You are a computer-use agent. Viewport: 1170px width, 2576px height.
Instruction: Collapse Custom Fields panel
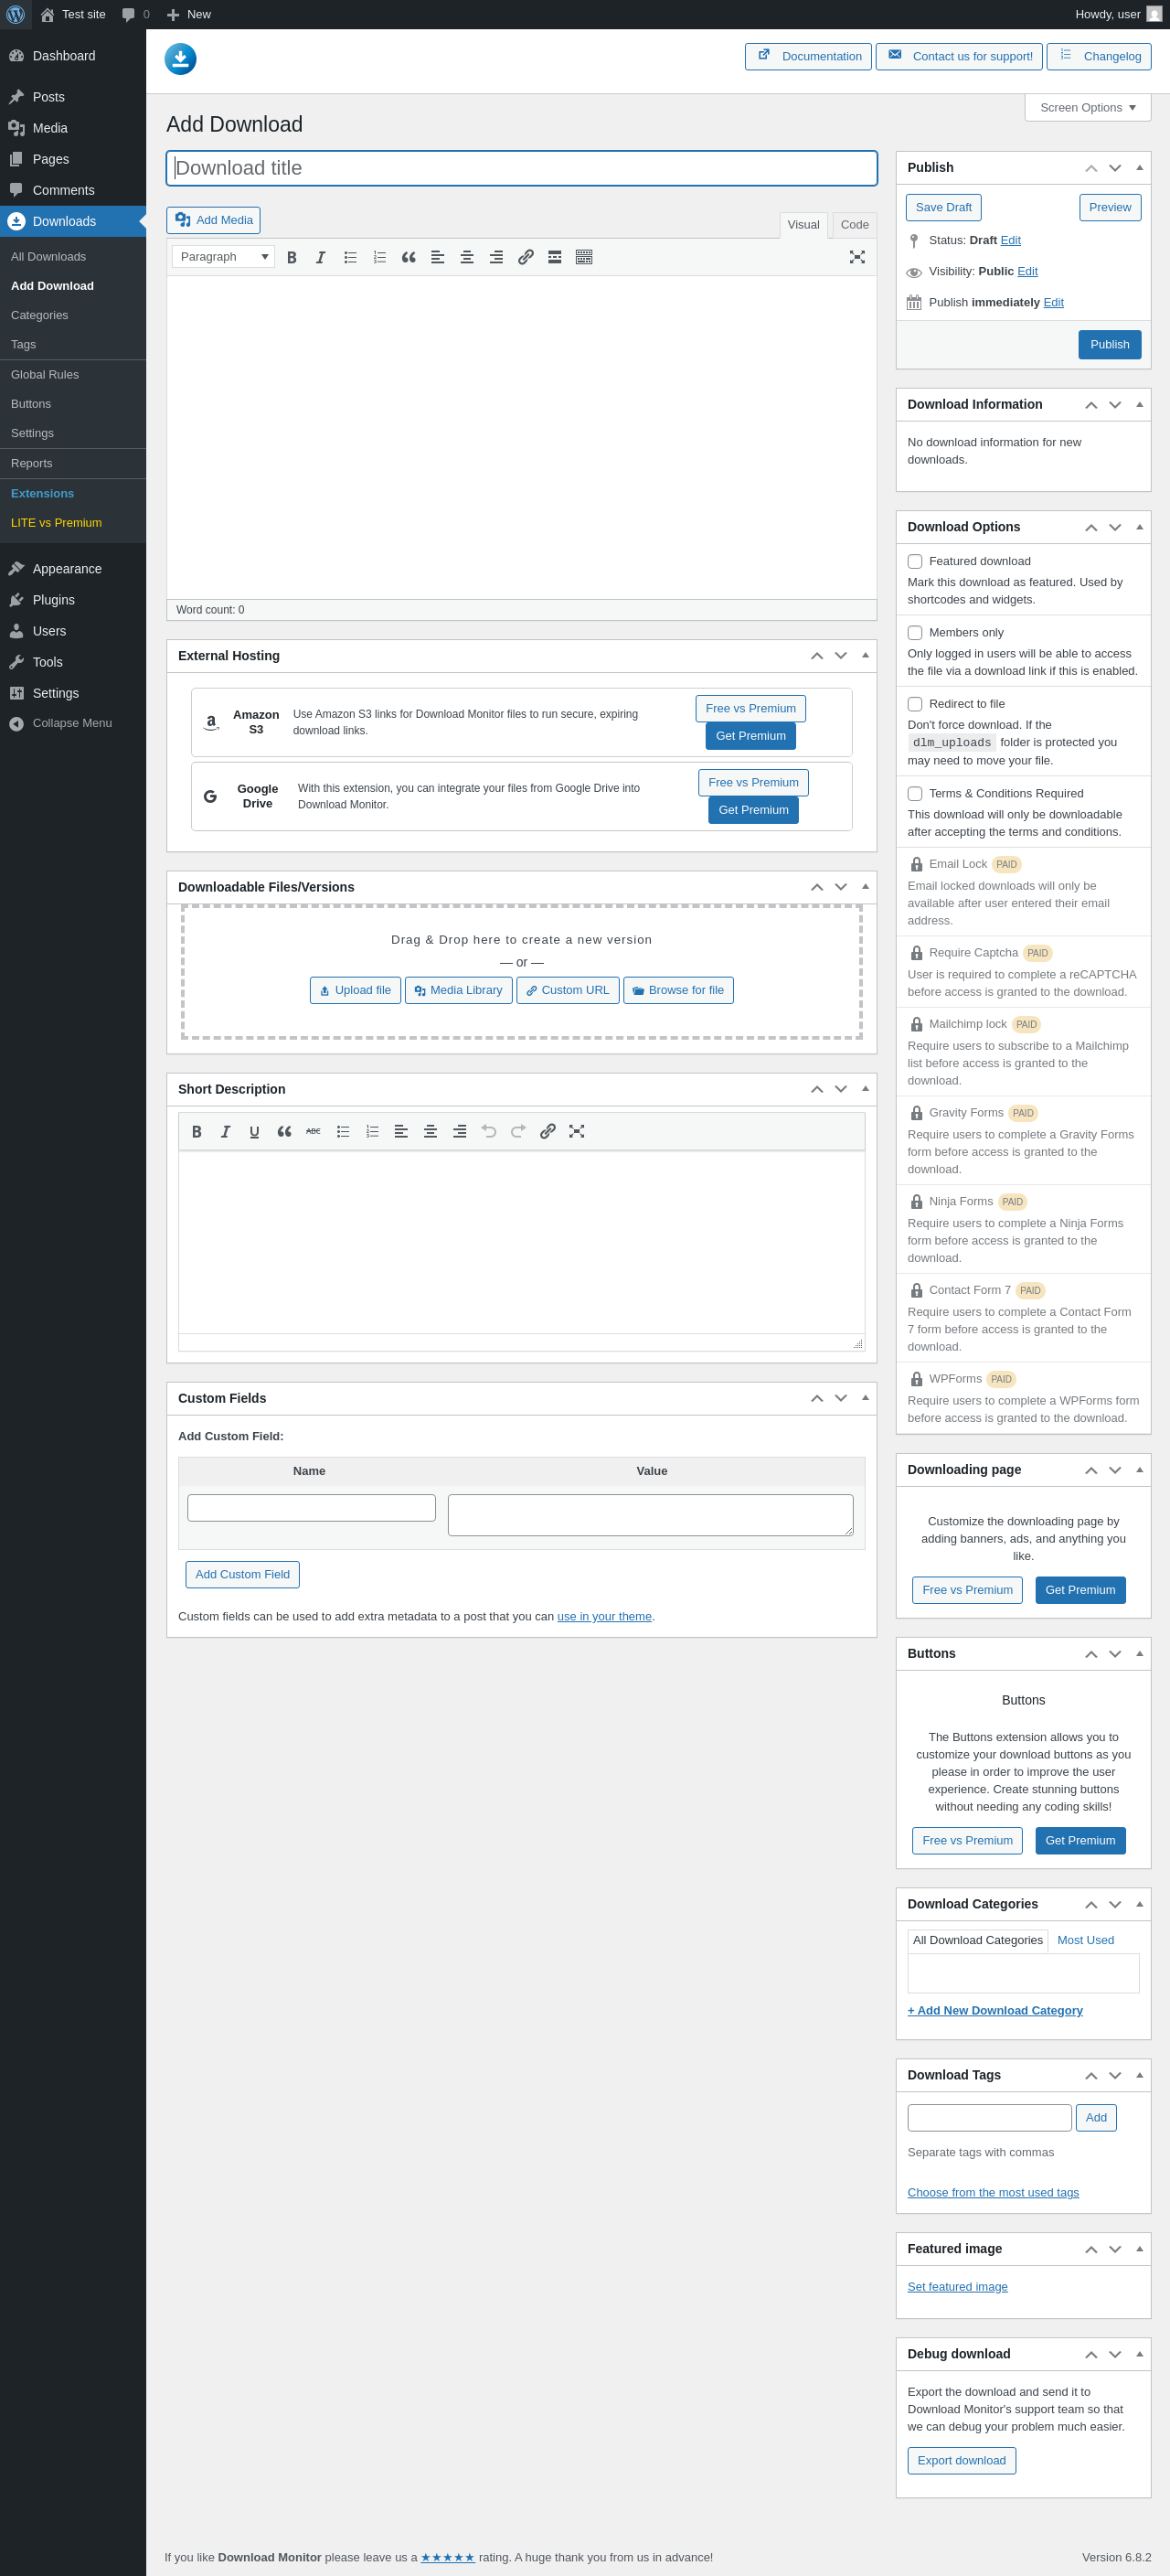pyautogui.click(x=865, y=1398)
